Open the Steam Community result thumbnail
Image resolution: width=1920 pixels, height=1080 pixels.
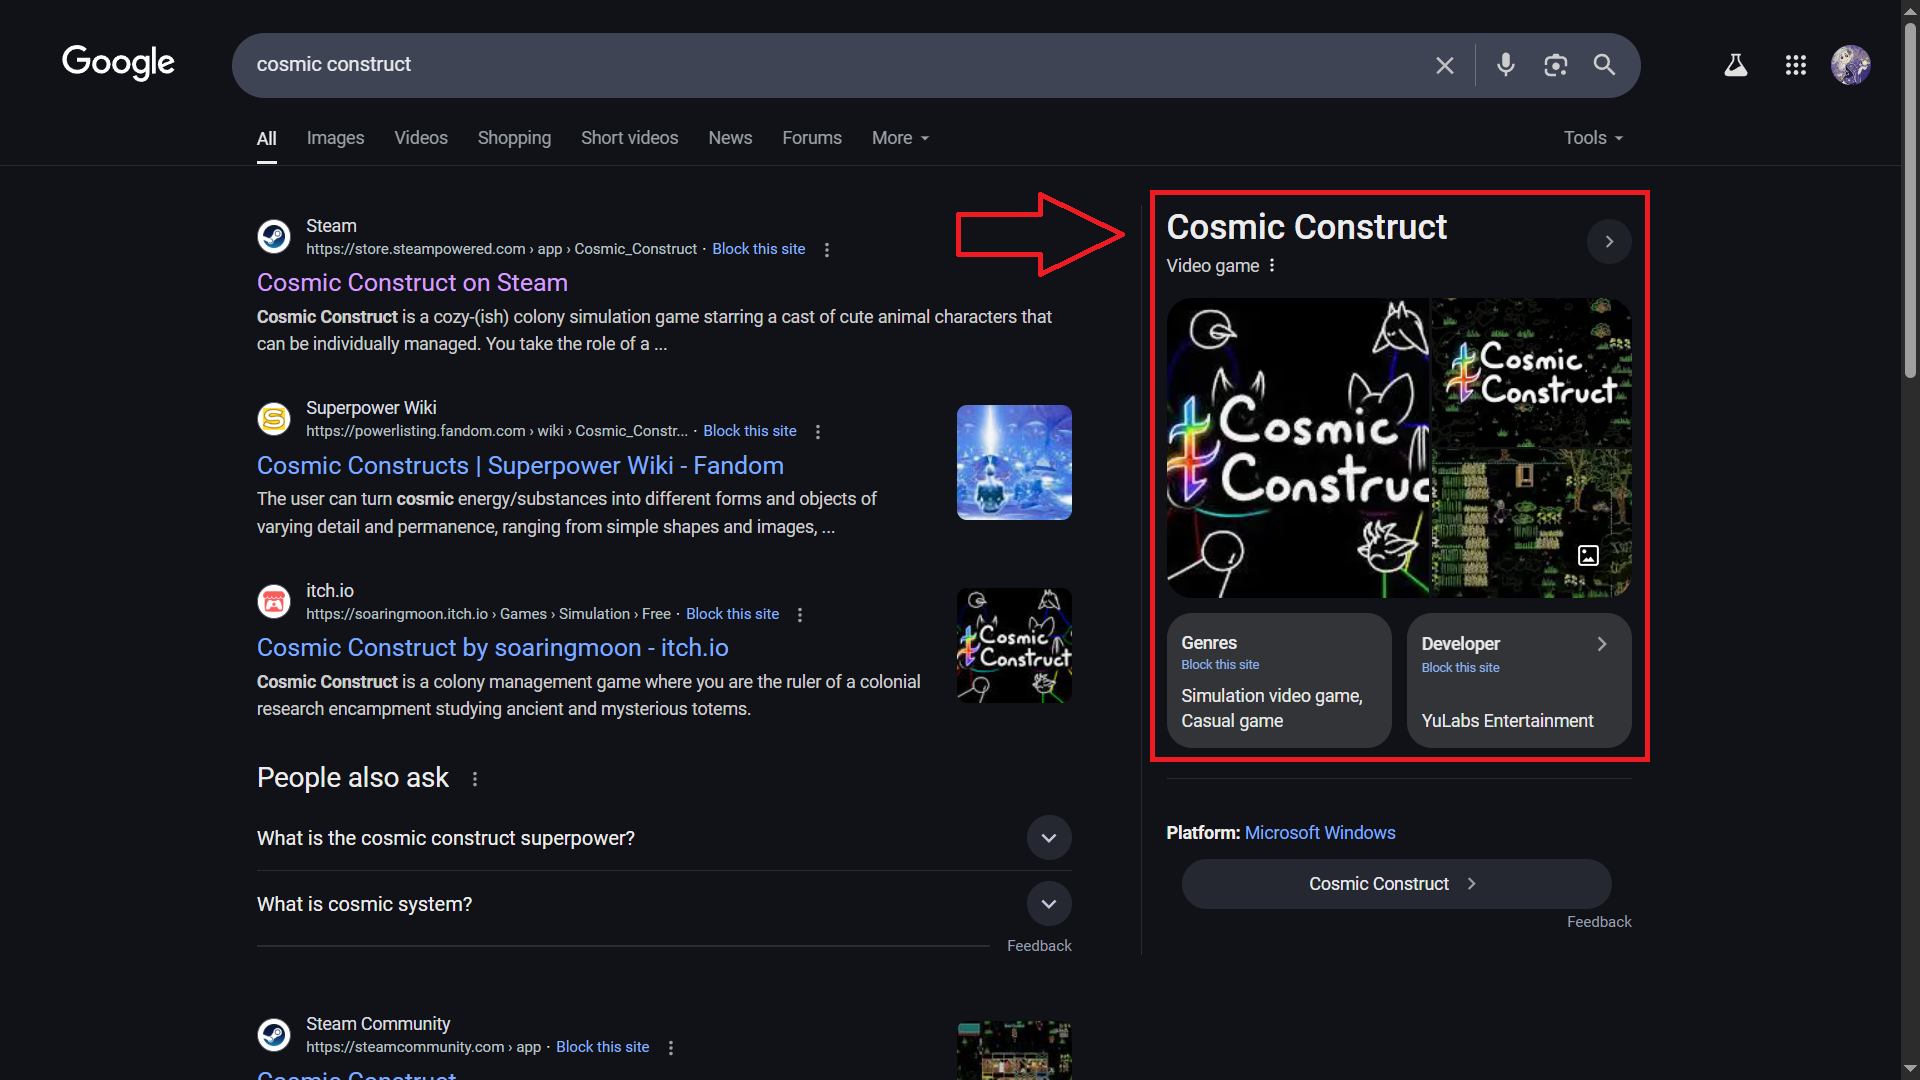(x=1014, y=1050)
